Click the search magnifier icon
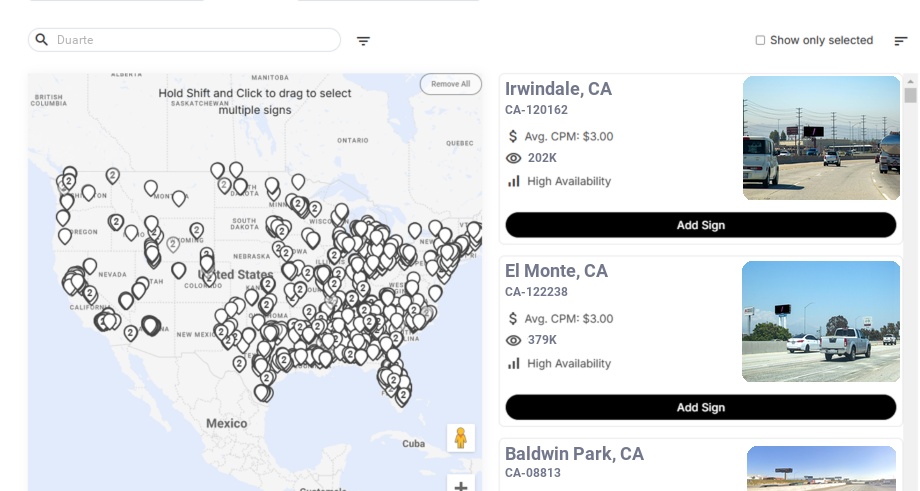The image size is (920, 491). point(42,40)
